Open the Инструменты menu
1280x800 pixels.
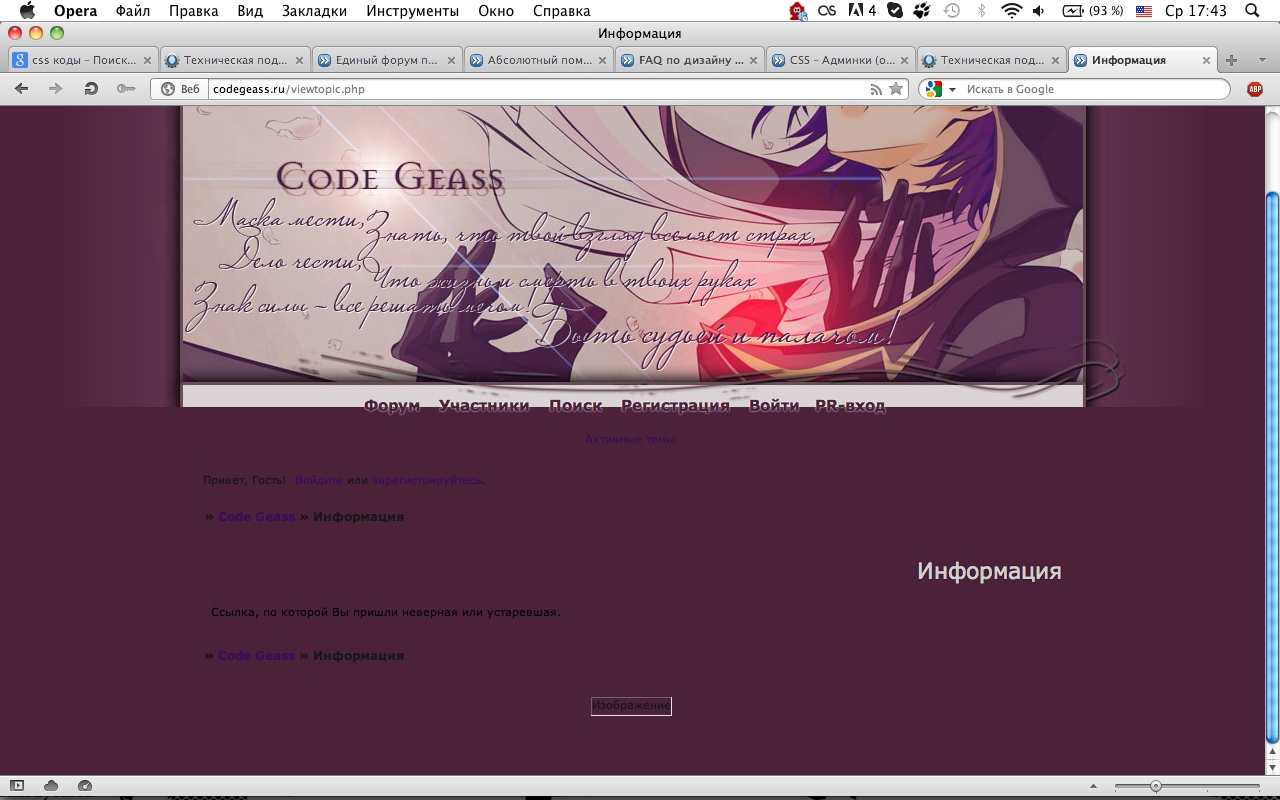click(413, 11)
